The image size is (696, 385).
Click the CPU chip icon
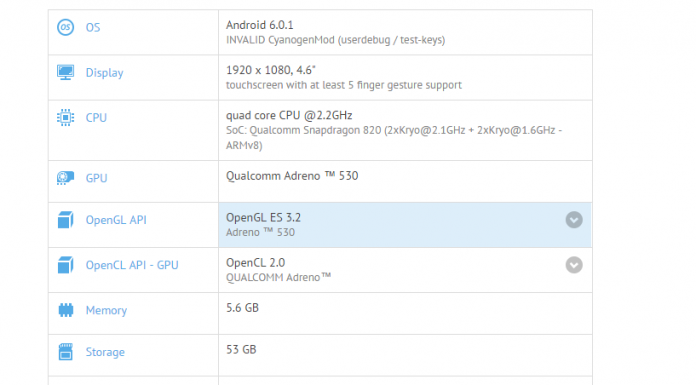tap(65, 118)
